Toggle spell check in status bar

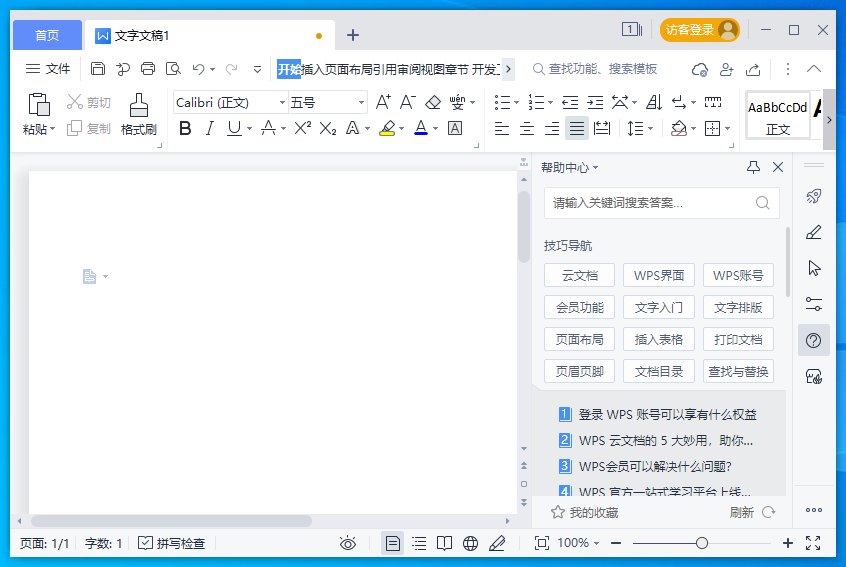pyautogui.click(x=172, y=543)
